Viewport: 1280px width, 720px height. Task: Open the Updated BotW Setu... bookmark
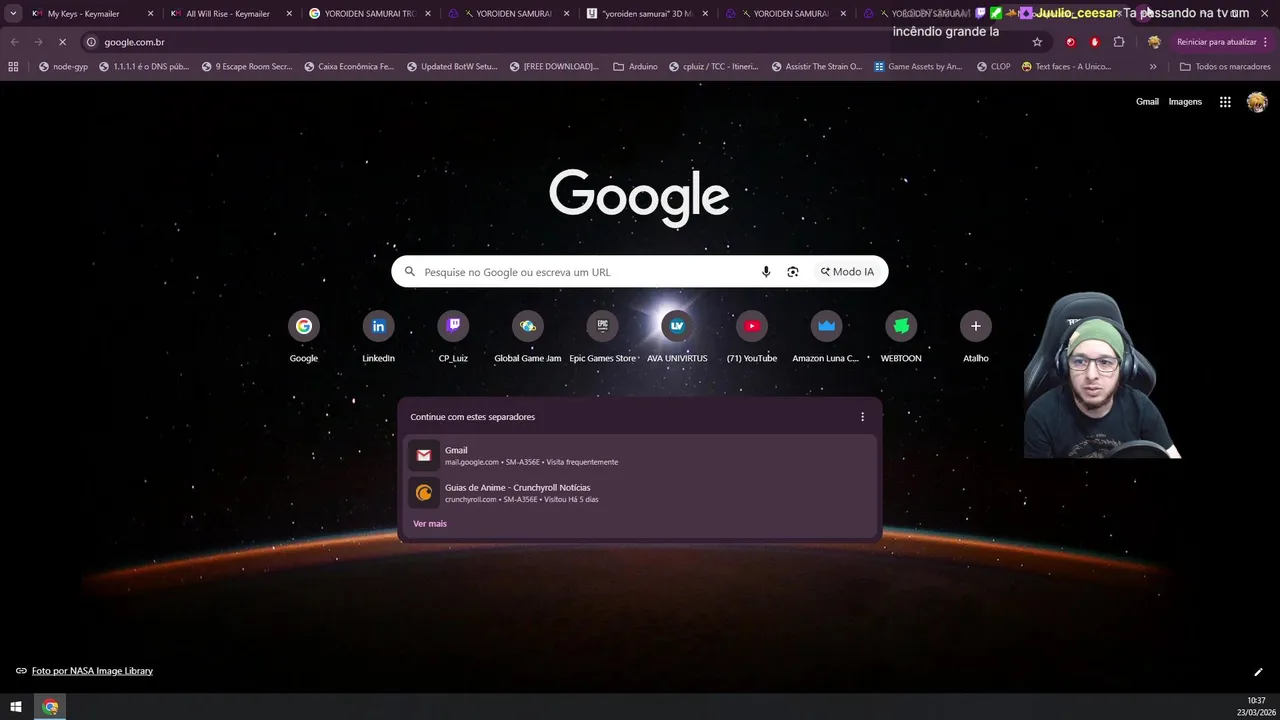click(x=452, y=67)
